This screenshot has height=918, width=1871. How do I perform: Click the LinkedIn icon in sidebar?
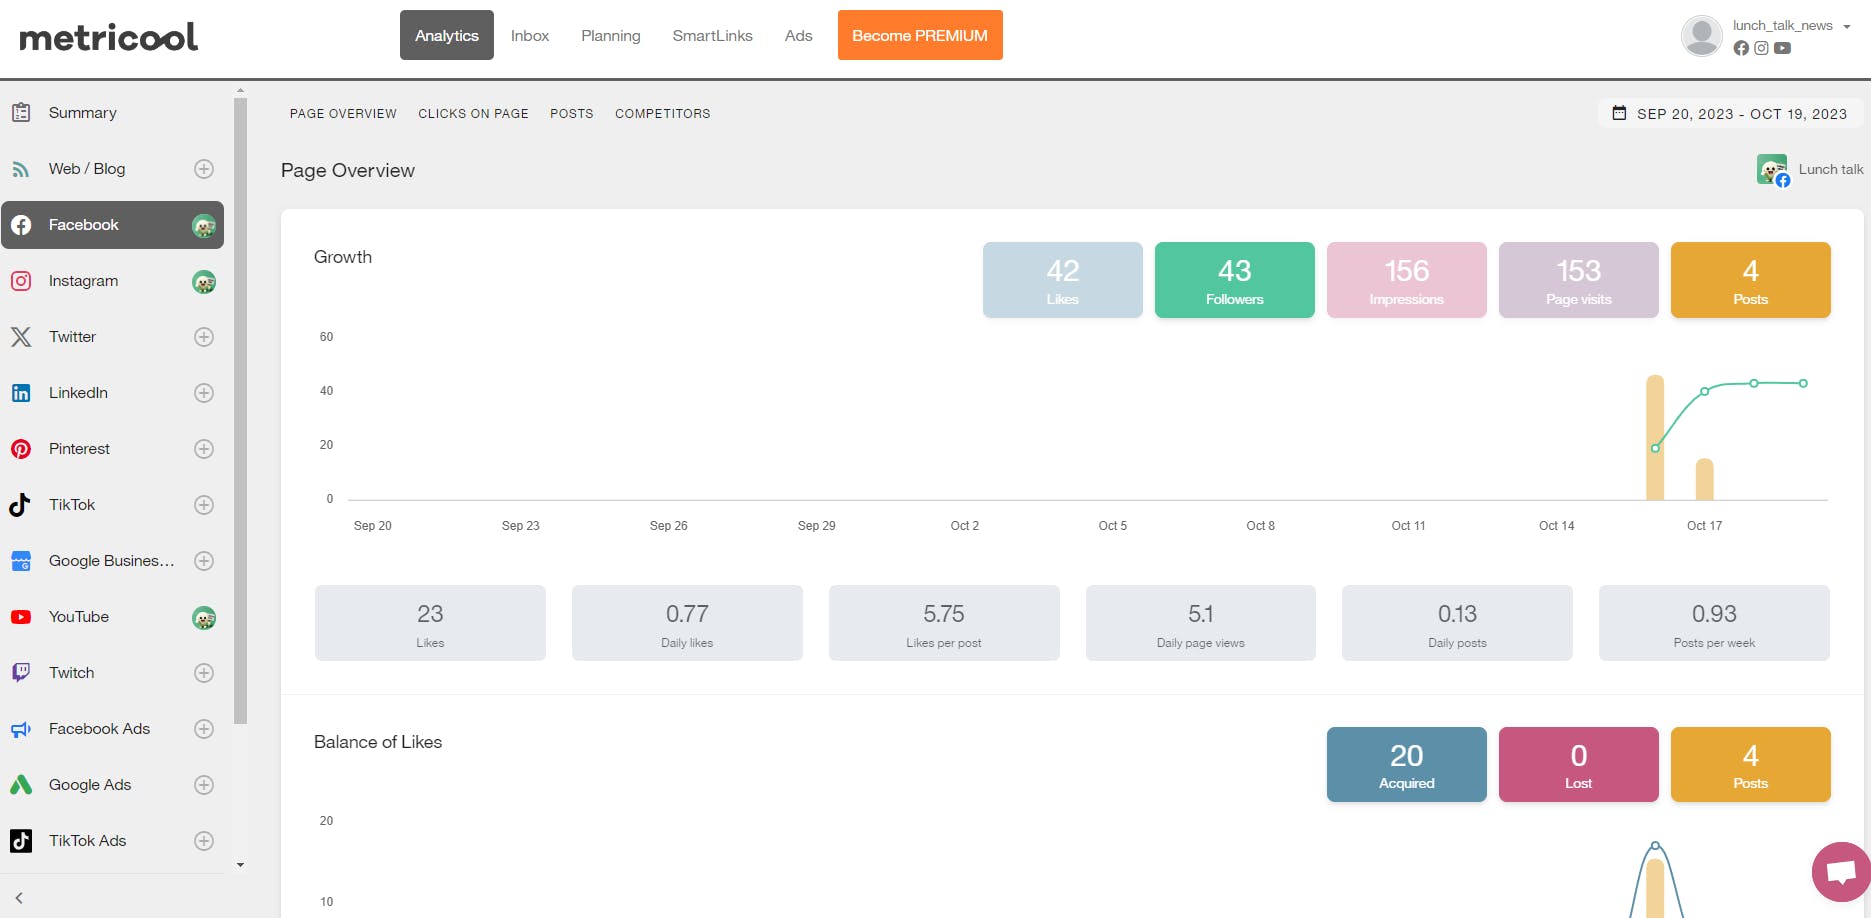pyautogui.click(x=21, y=393)
